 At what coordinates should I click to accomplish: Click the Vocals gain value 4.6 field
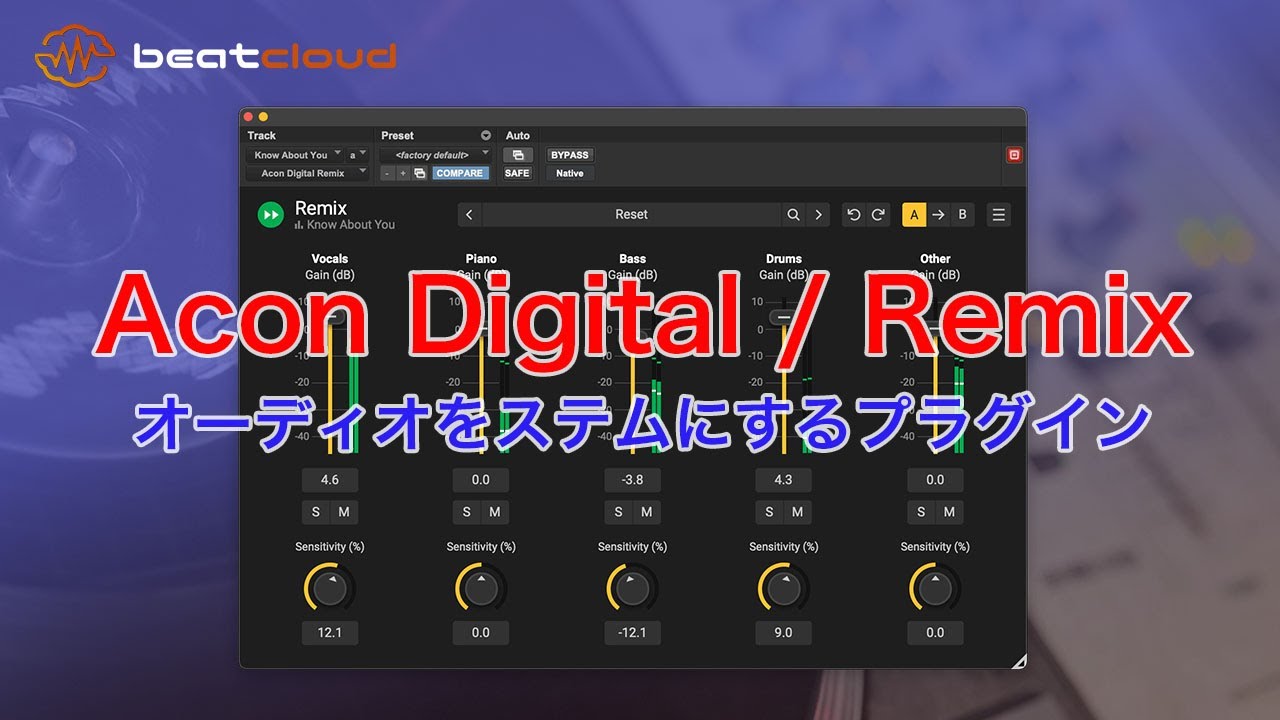point(330,480)
